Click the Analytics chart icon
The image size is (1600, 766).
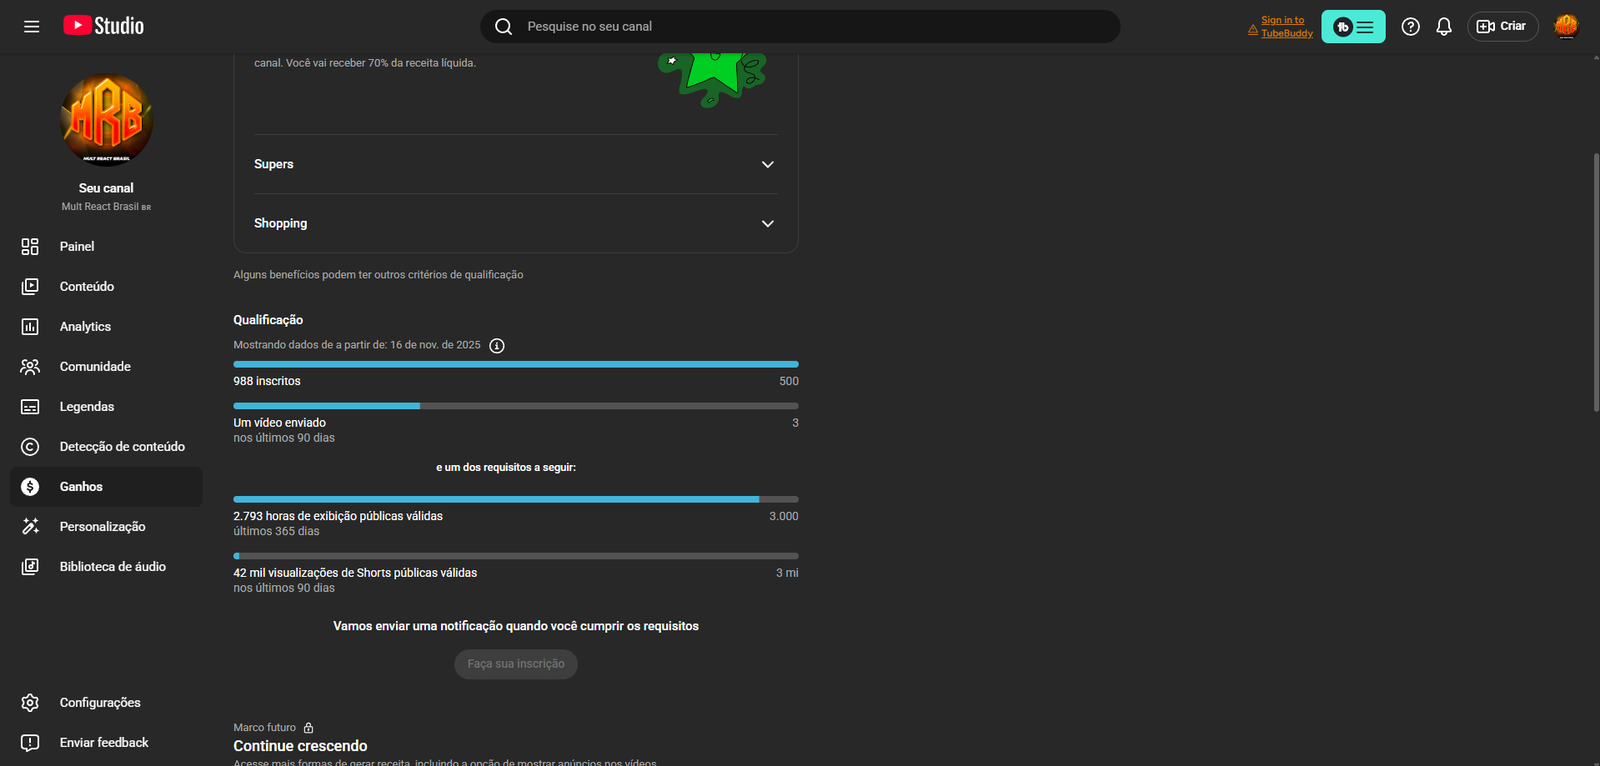coord(30,327)
